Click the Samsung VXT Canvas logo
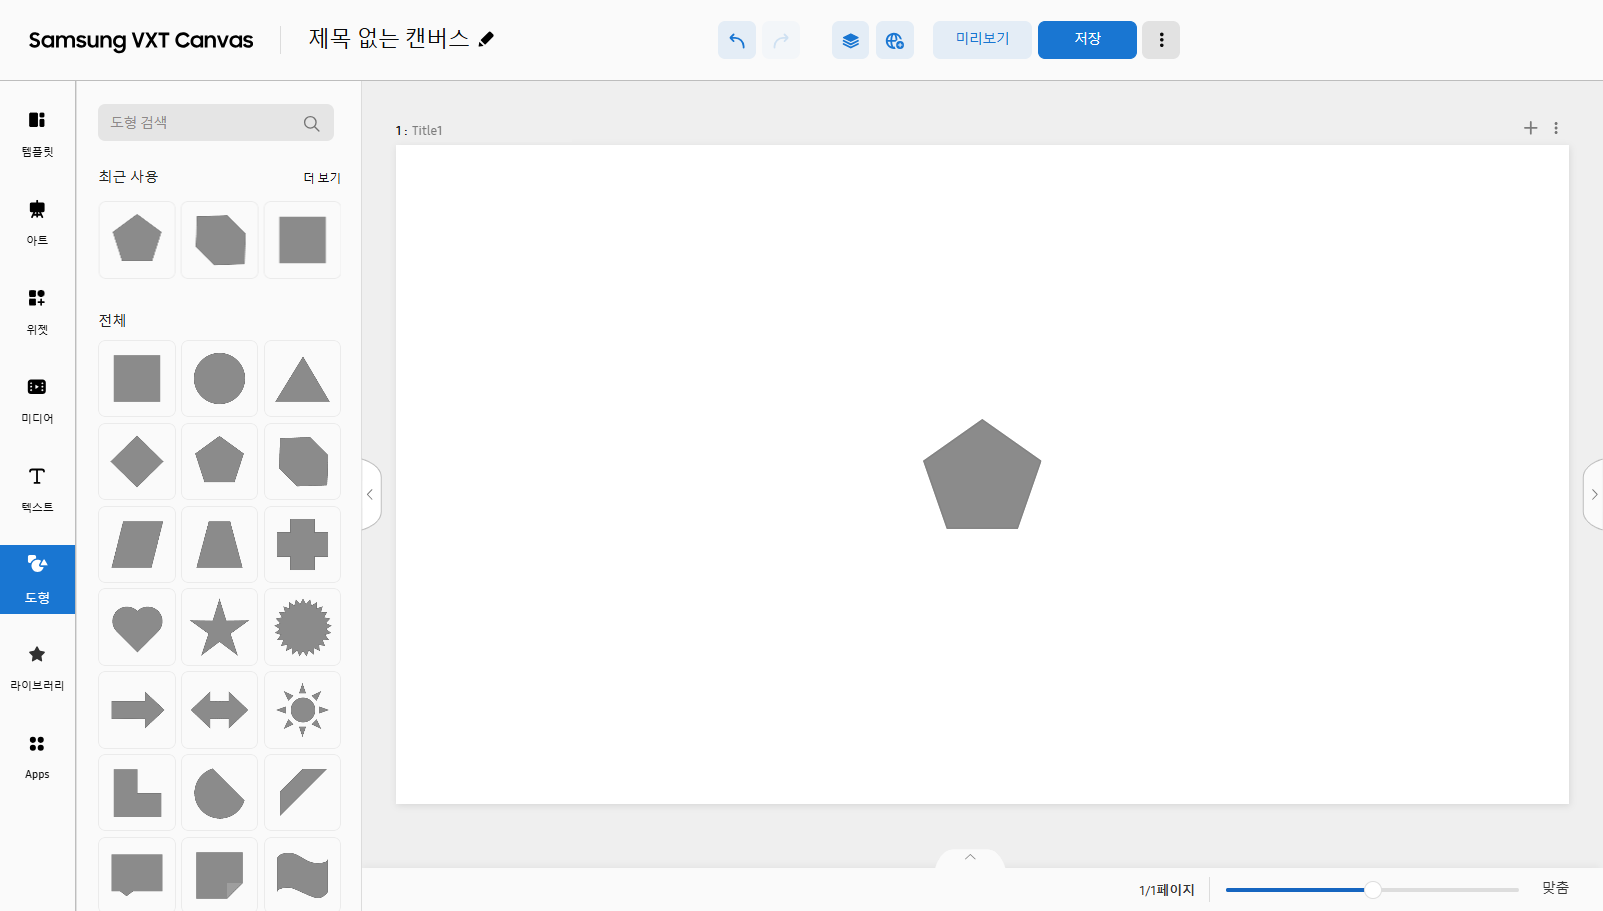The width and height of the screenshot is (1603, 911). [x=141, y=40]
